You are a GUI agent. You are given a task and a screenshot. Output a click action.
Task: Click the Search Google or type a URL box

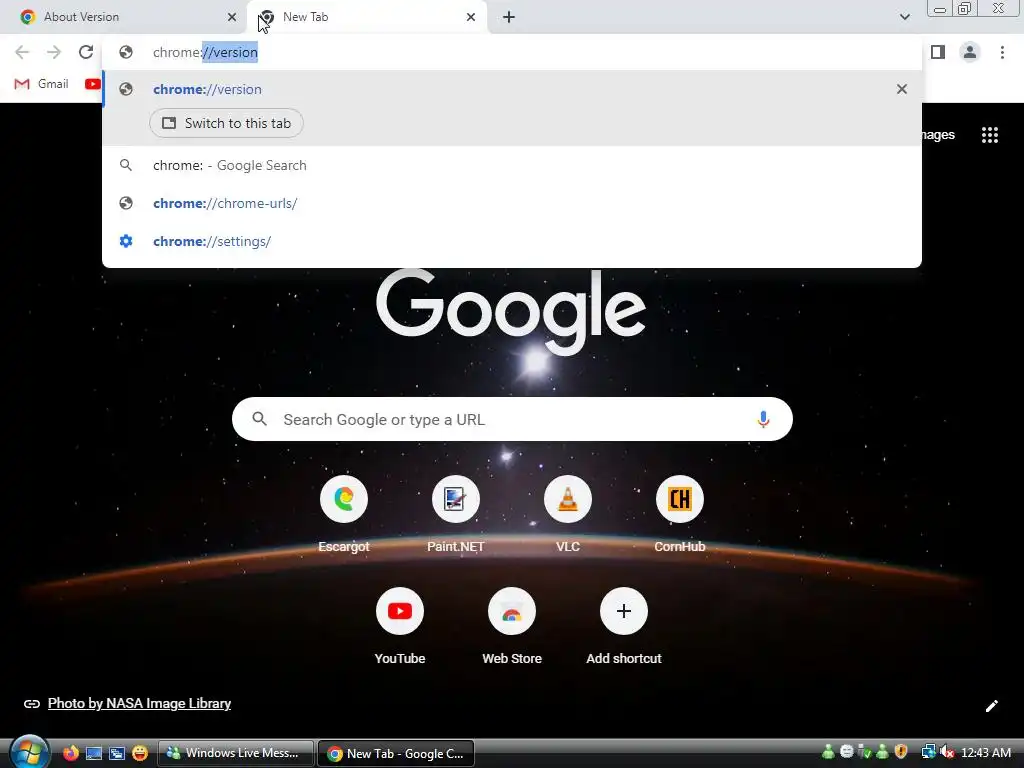512,419
